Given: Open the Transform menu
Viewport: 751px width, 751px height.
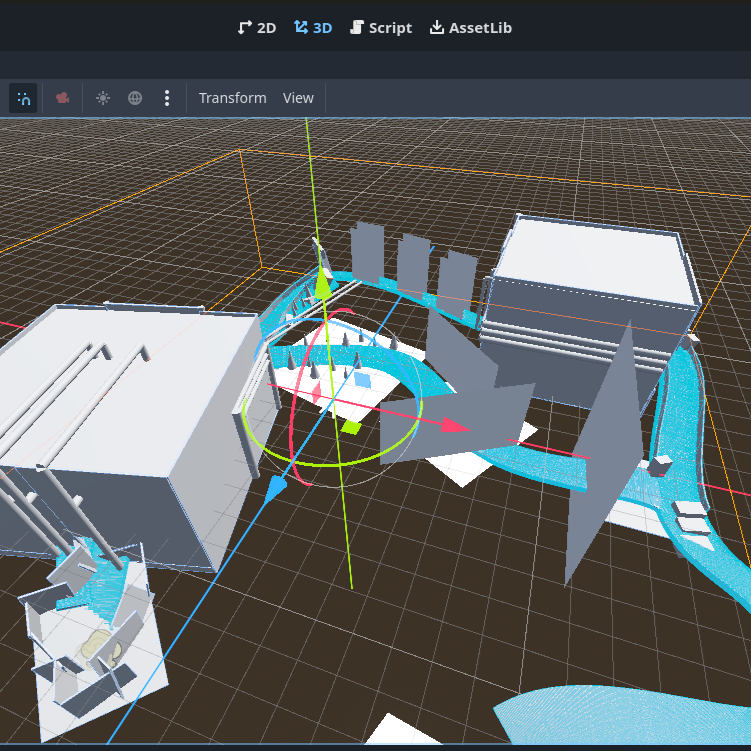Looking at the screenshot, I should (232, 98).
